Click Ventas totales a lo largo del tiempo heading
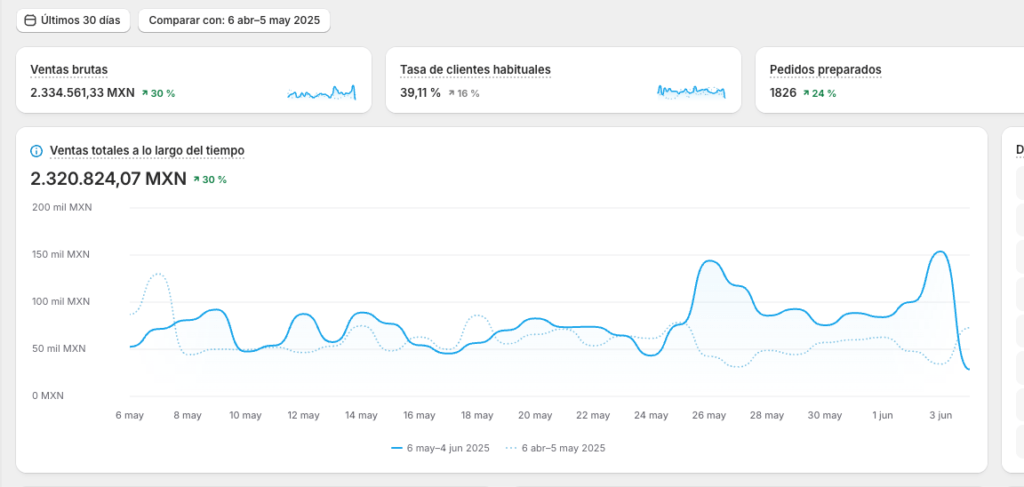 click(x=147, y=151)
